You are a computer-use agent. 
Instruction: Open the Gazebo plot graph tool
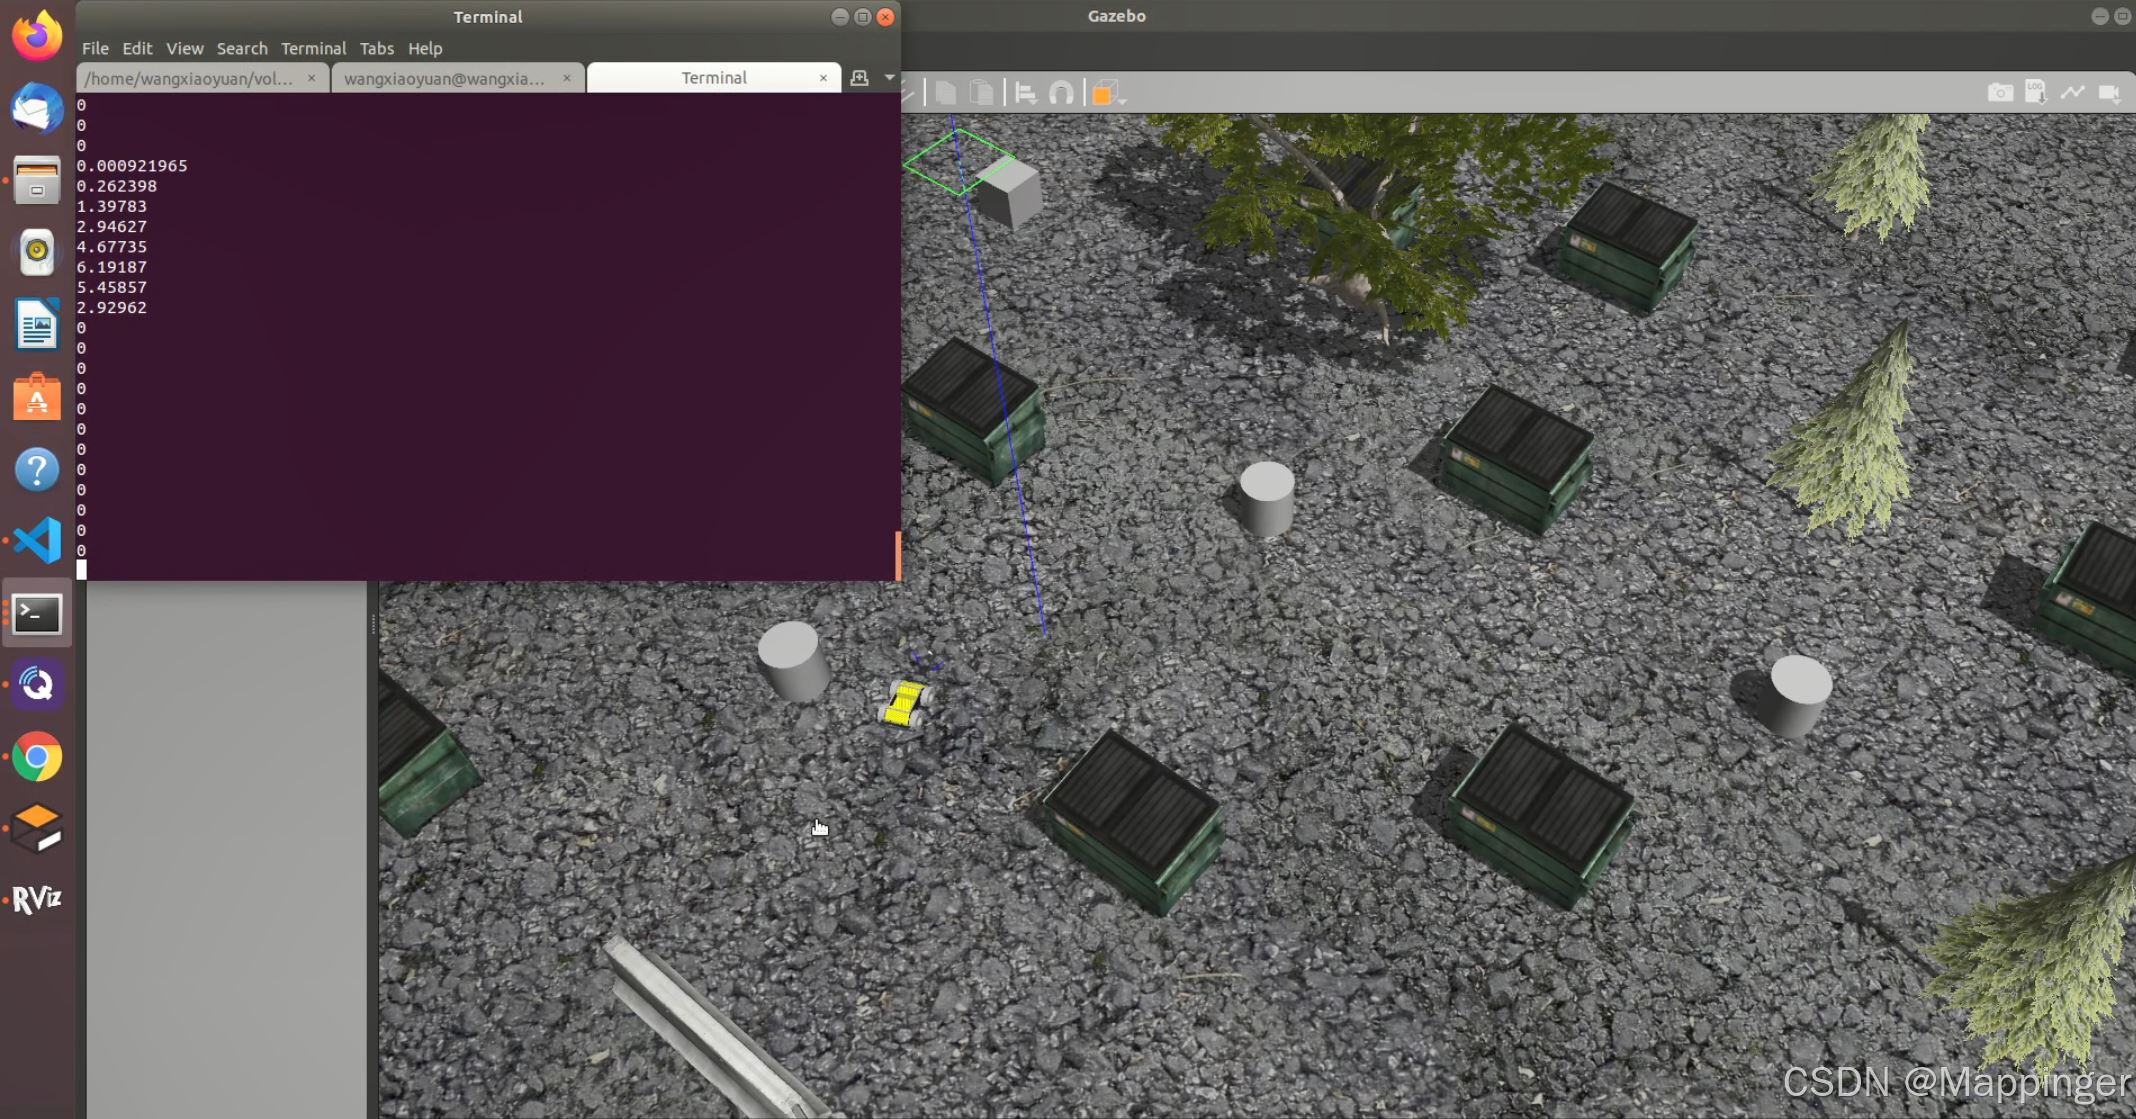pos(2072,93)
